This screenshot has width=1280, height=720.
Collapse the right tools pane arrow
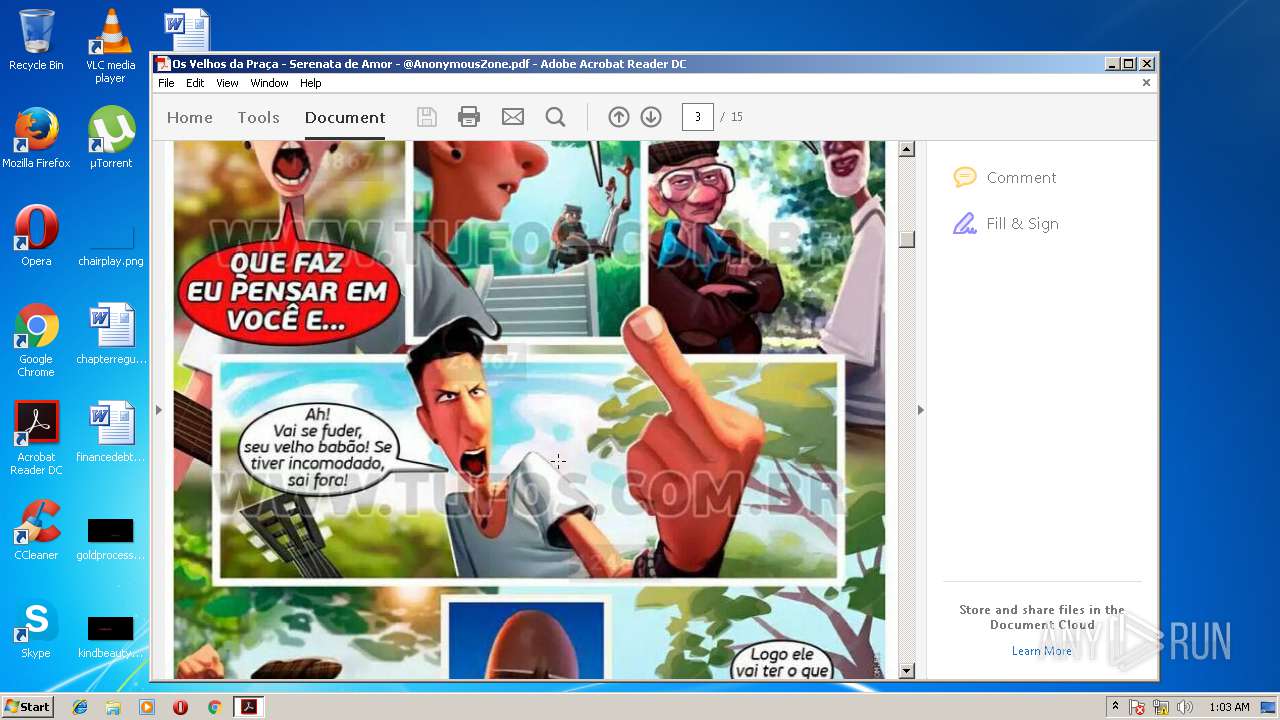coord(921,410)
